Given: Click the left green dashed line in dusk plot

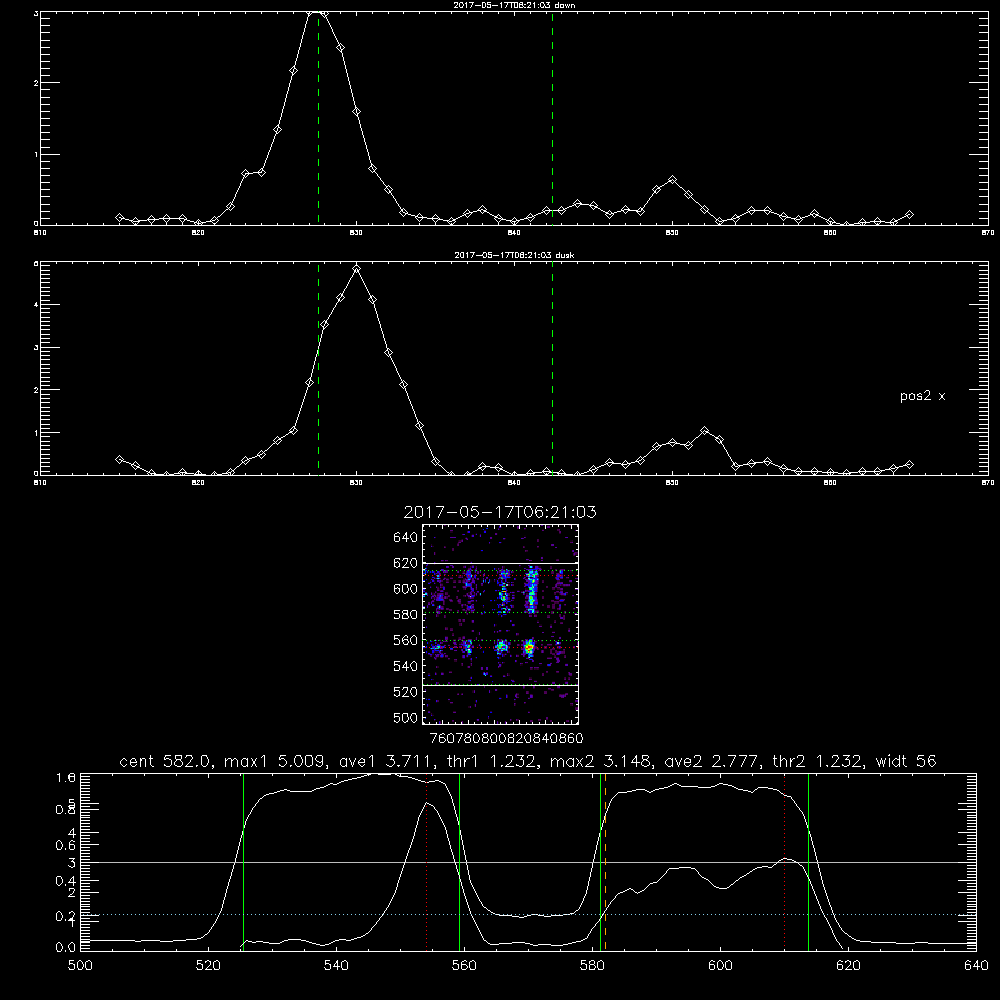Looking at the screenshot, I should (x=318, y=369).
